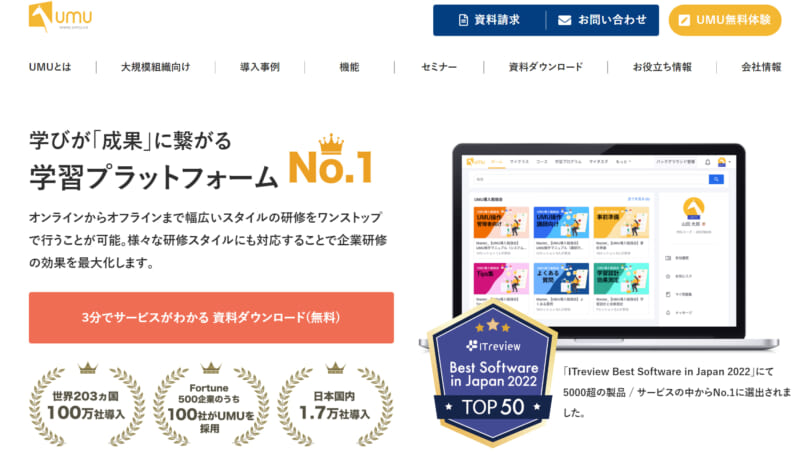The width and height of the screenshot is (800, 455).
Task: Click the Fortune 500企業 laurel badge
Action: click(210, 404)
